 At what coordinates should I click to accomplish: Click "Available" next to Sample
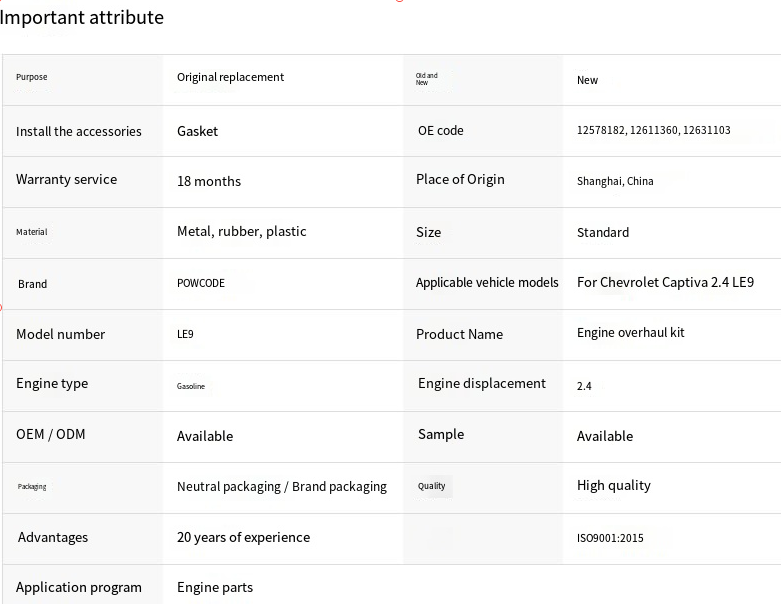pos(604,436)
